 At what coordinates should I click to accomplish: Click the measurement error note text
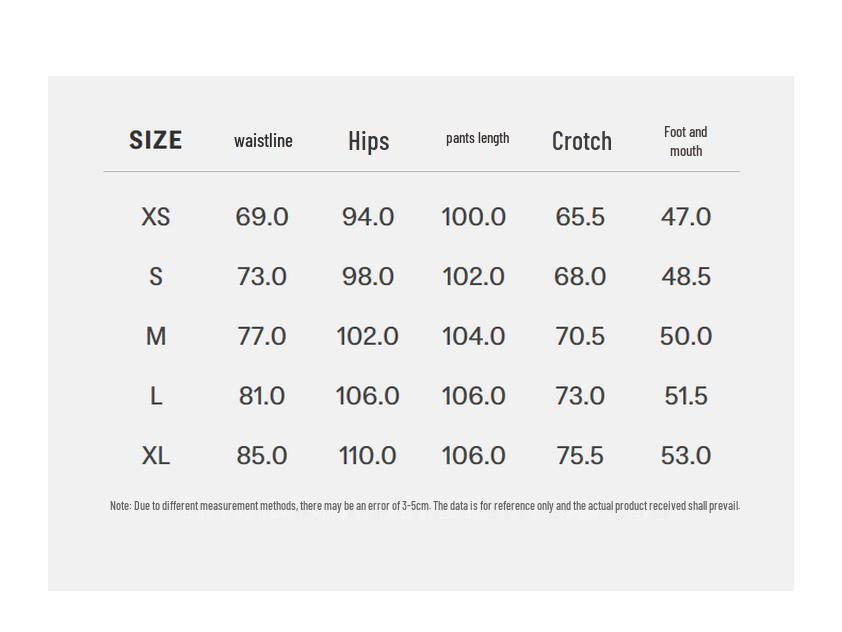(x=424, y=506)
